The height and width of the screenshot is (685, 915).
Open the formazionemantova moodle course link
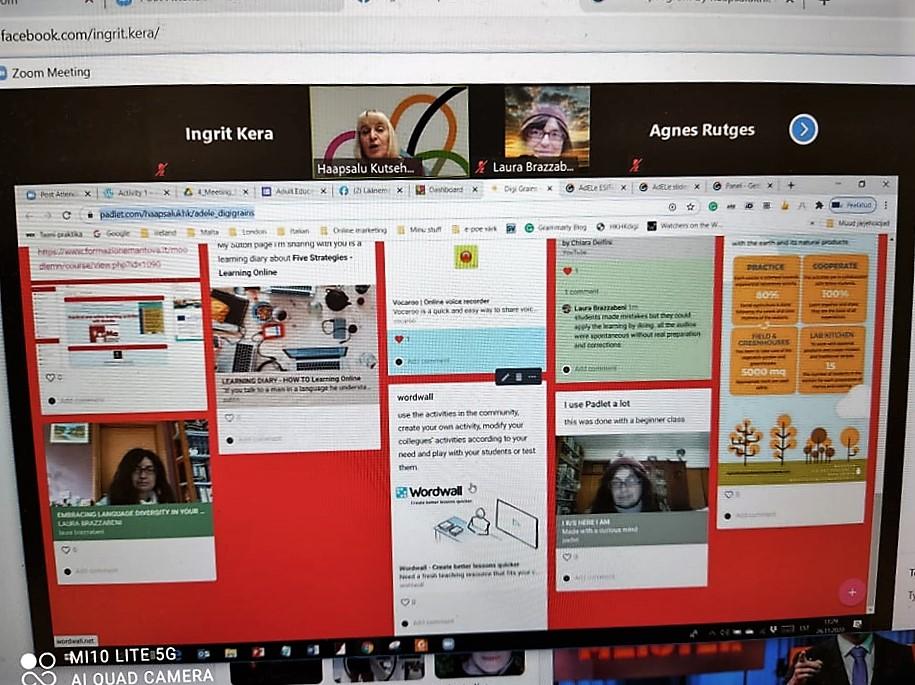111,257
